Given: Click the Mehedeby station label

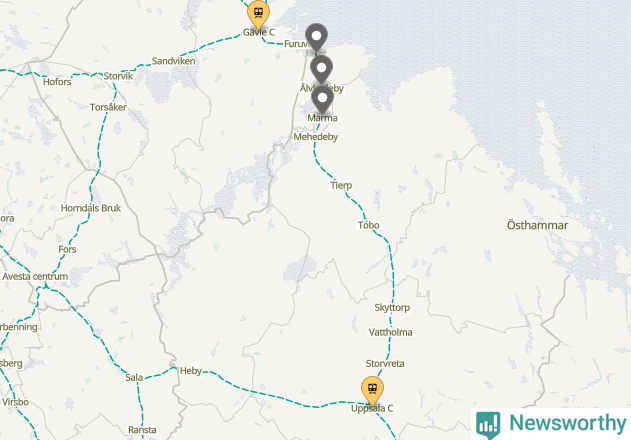Looking at the screenshot, I should (x=316, y=137).
